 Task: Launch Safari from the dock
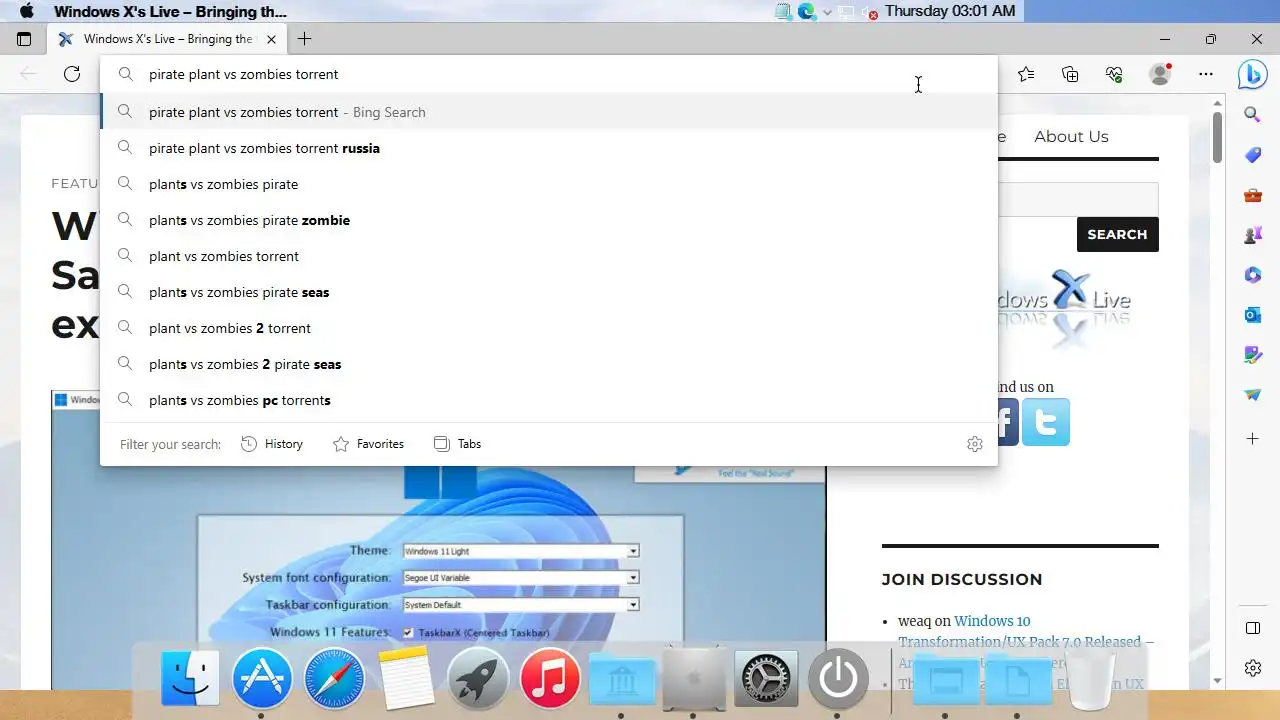334,678
